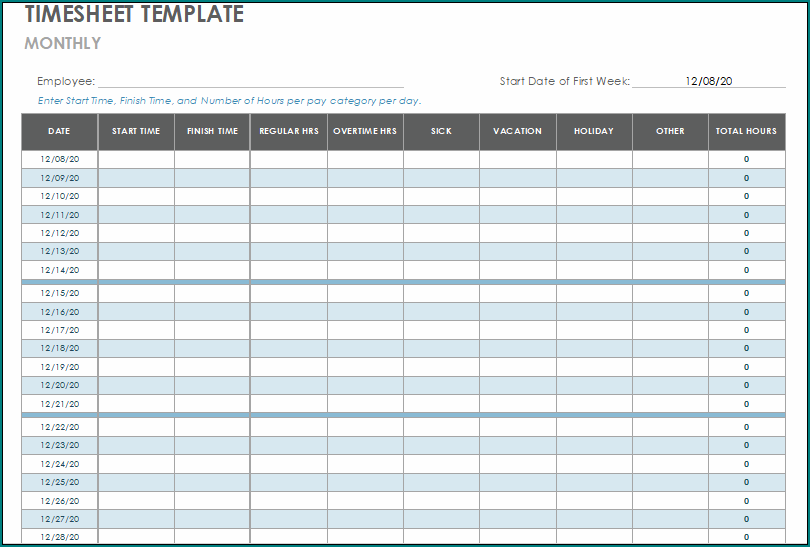Click the TIMESHEET TEMPLATE title
Image resolution: width=810 pixels, height=547 pixels.
(134, 14)
